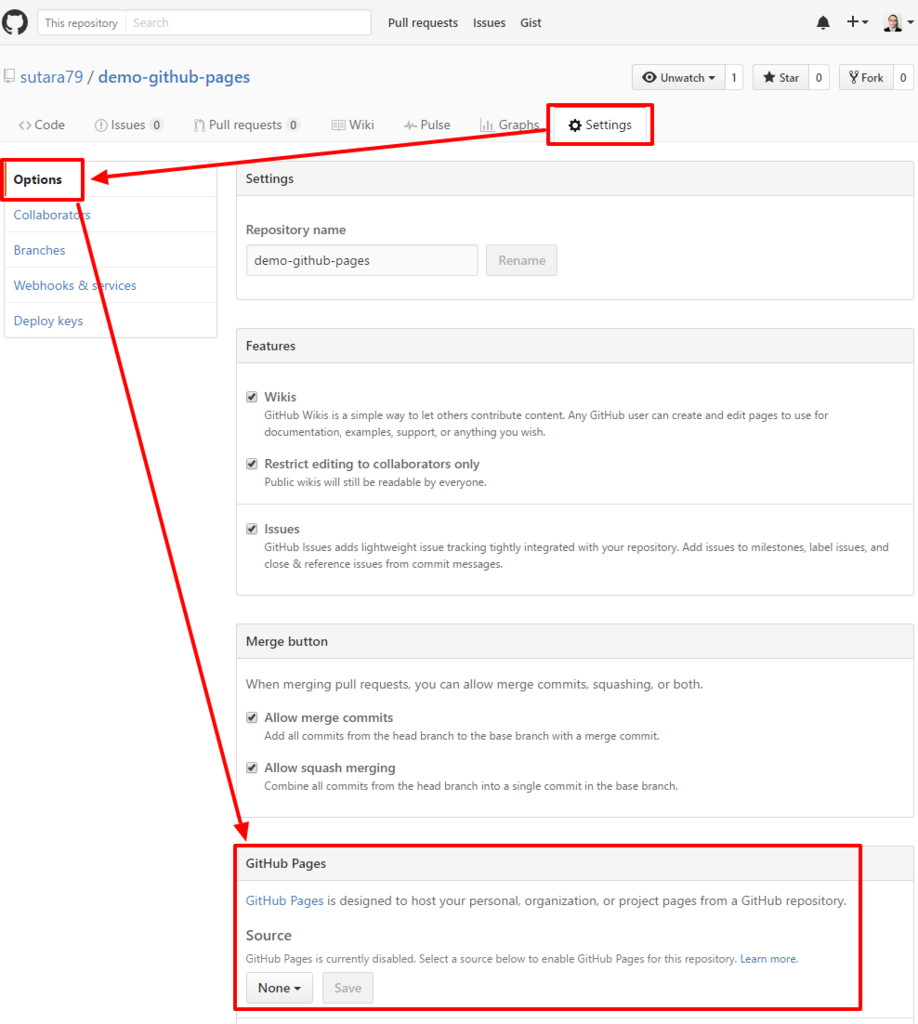The width and height of the screenshot is (918, 1024).
Task: Open the None source dropdown
Action: (279, 988)
